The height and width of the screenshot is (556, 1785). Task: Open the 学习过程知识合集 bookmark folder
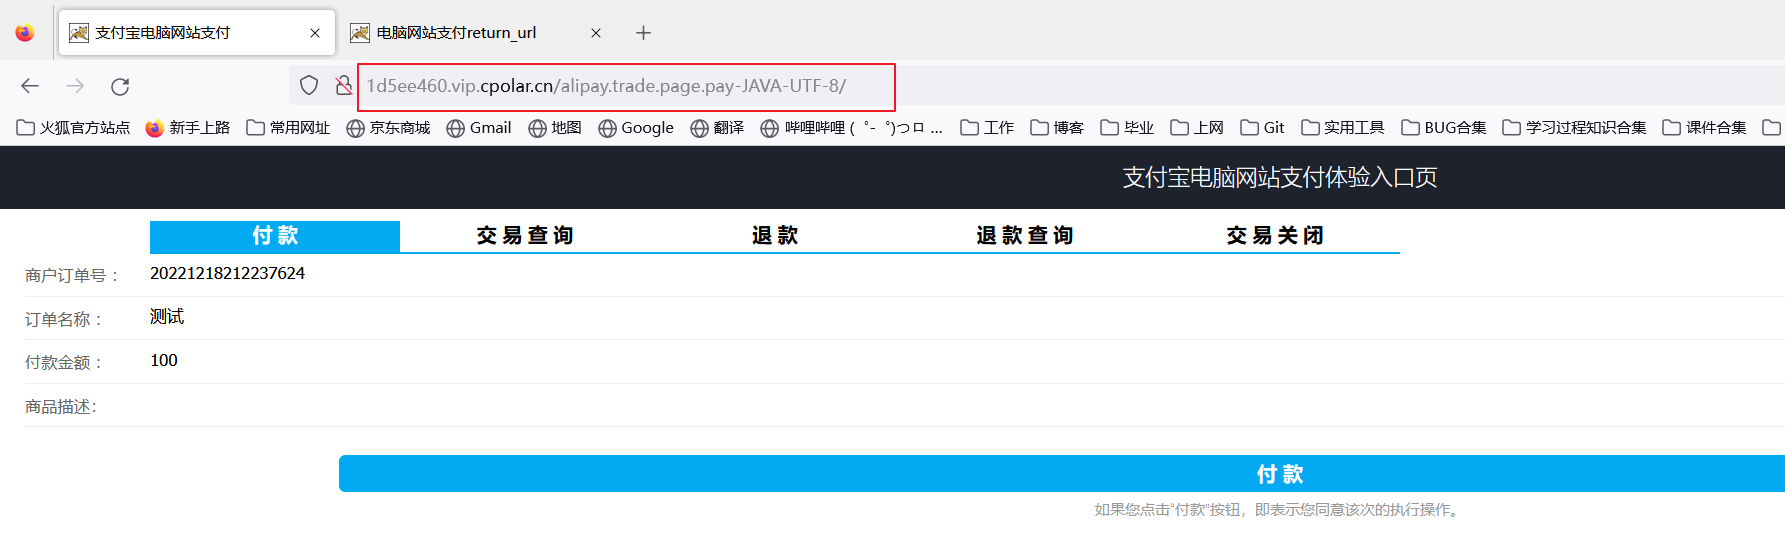(x=1574, y=128)
